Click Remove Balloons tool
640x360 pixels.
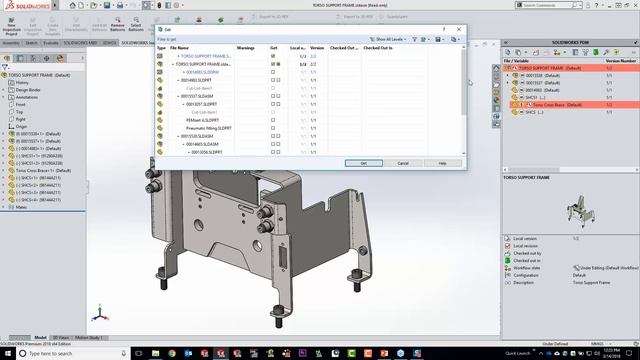[118, 24]
